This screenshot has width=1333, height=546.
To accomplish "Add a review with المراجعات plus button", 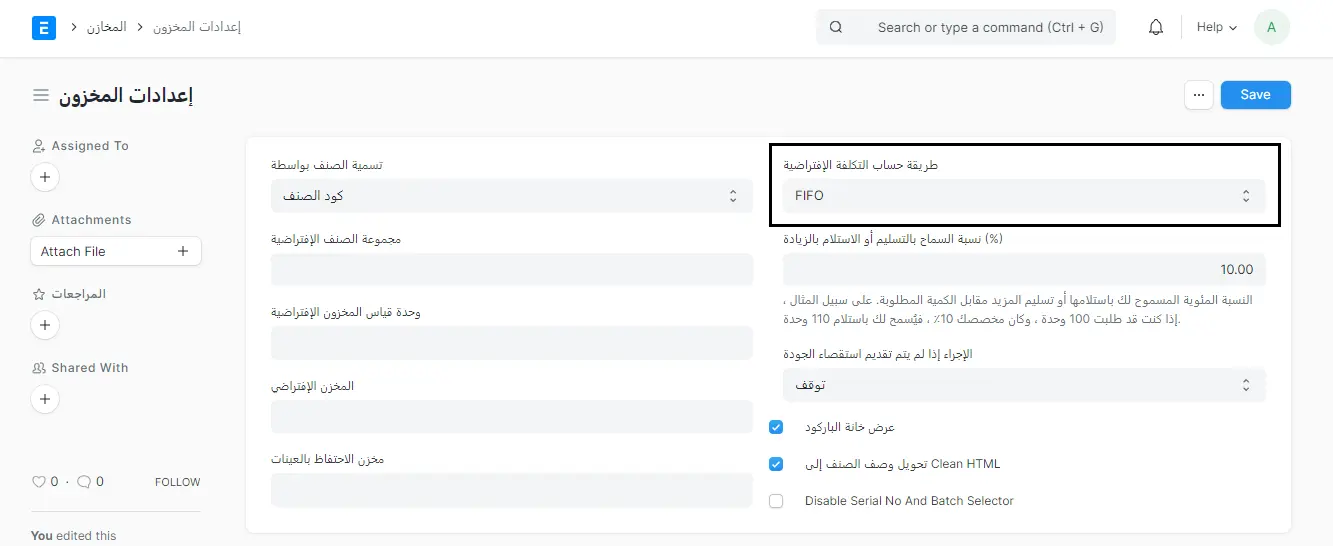I will point(44,326).
